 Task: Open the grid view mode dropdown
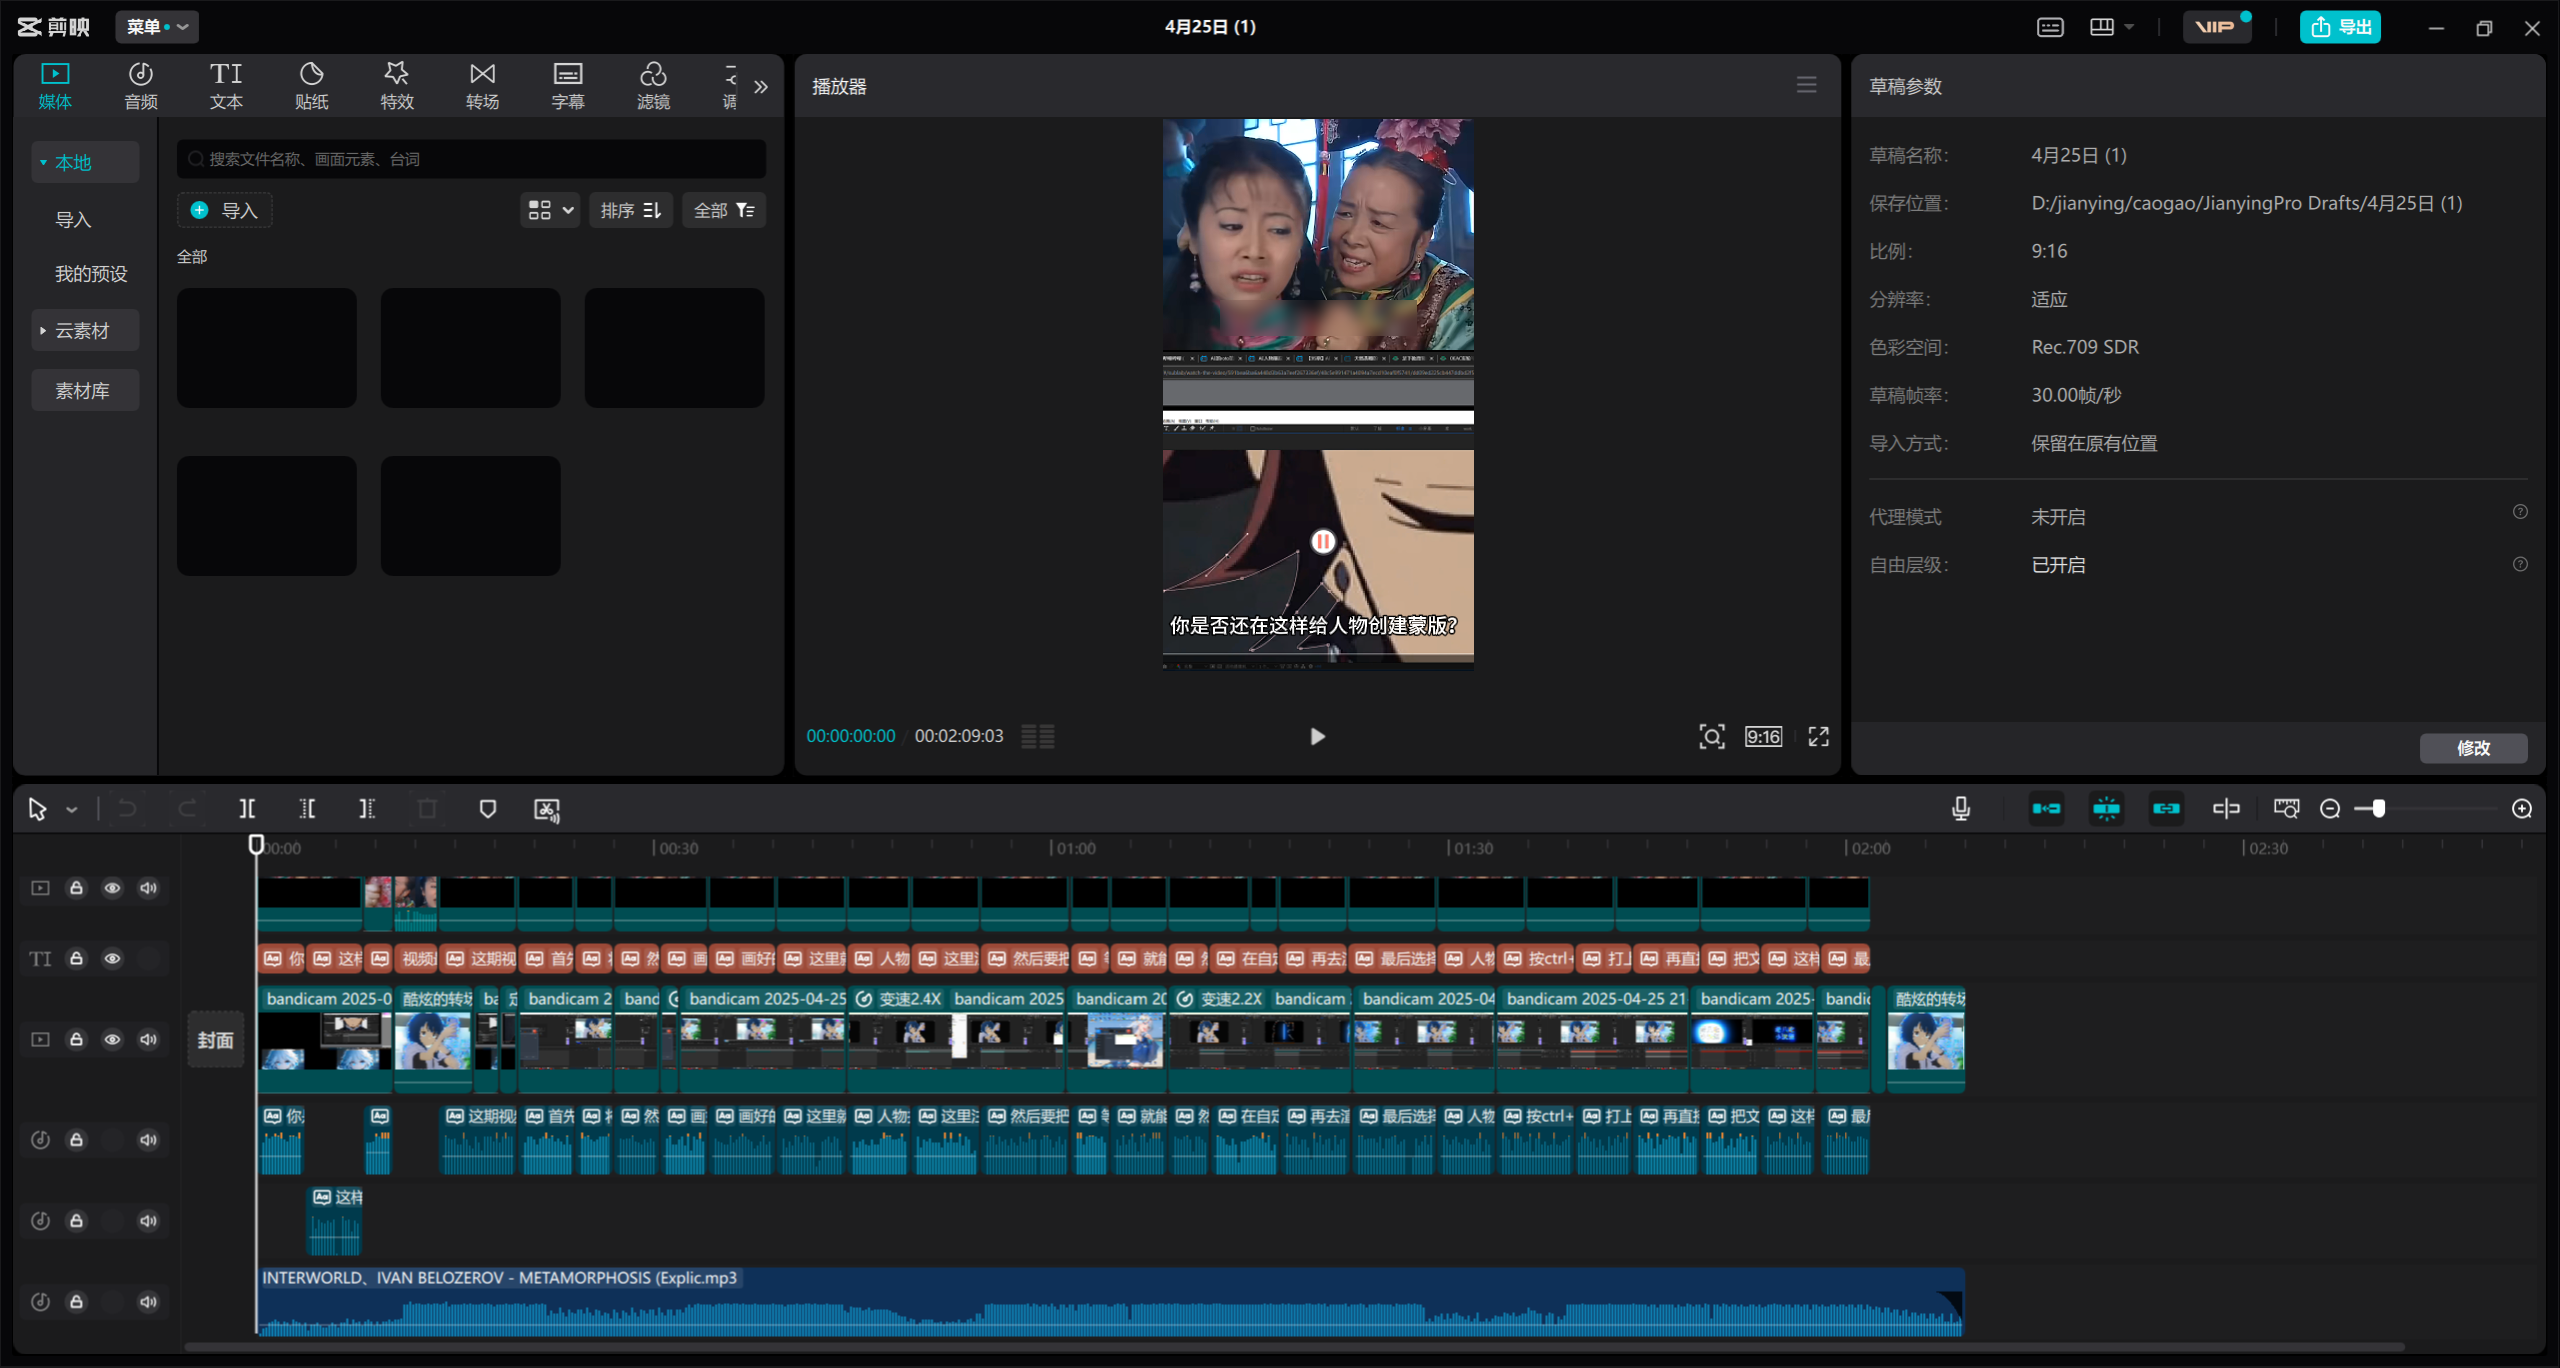click(x=550, y=210)
